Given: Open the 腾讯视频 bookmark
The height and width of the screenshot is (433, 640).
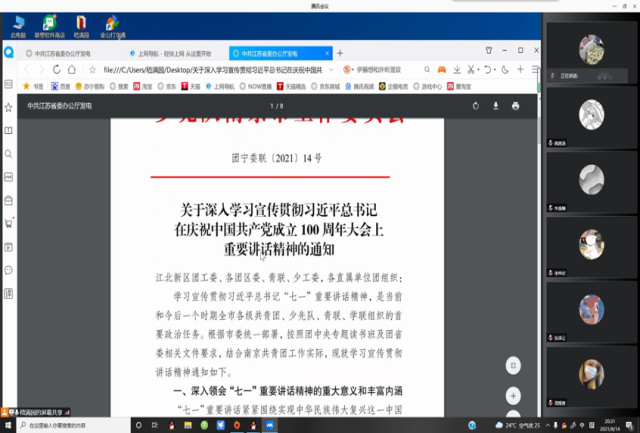Looking at the screenshot, I should pos(360,86).
